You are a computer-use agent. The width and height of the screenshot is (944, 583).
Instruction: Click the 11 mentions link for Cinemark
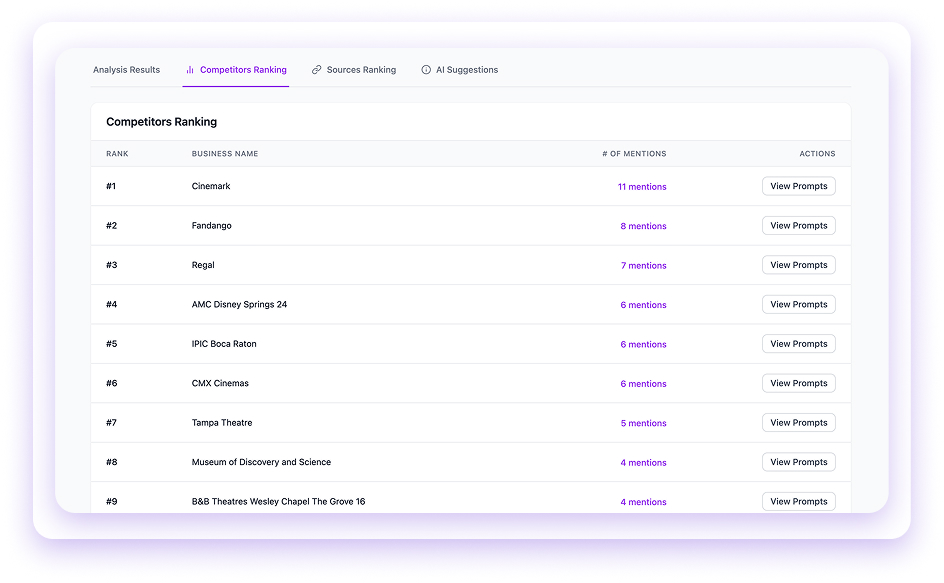coord(642,187)
